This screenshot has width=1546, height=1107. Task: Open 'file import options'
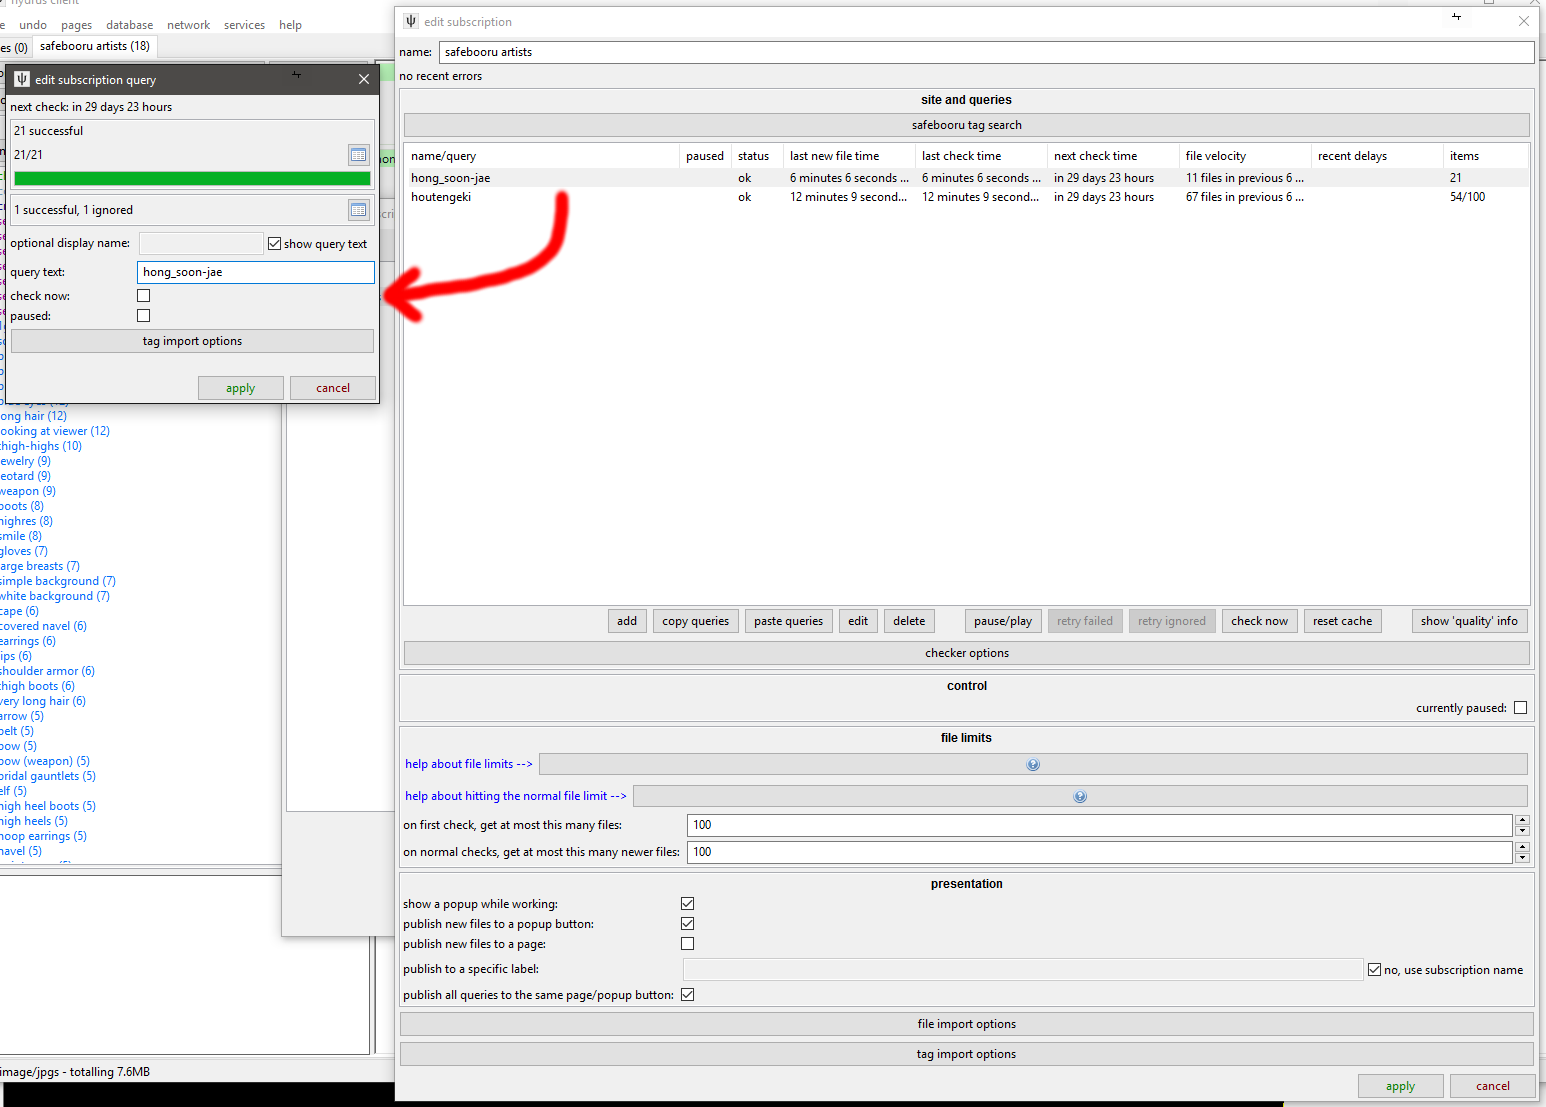[x=967, y=1024]
